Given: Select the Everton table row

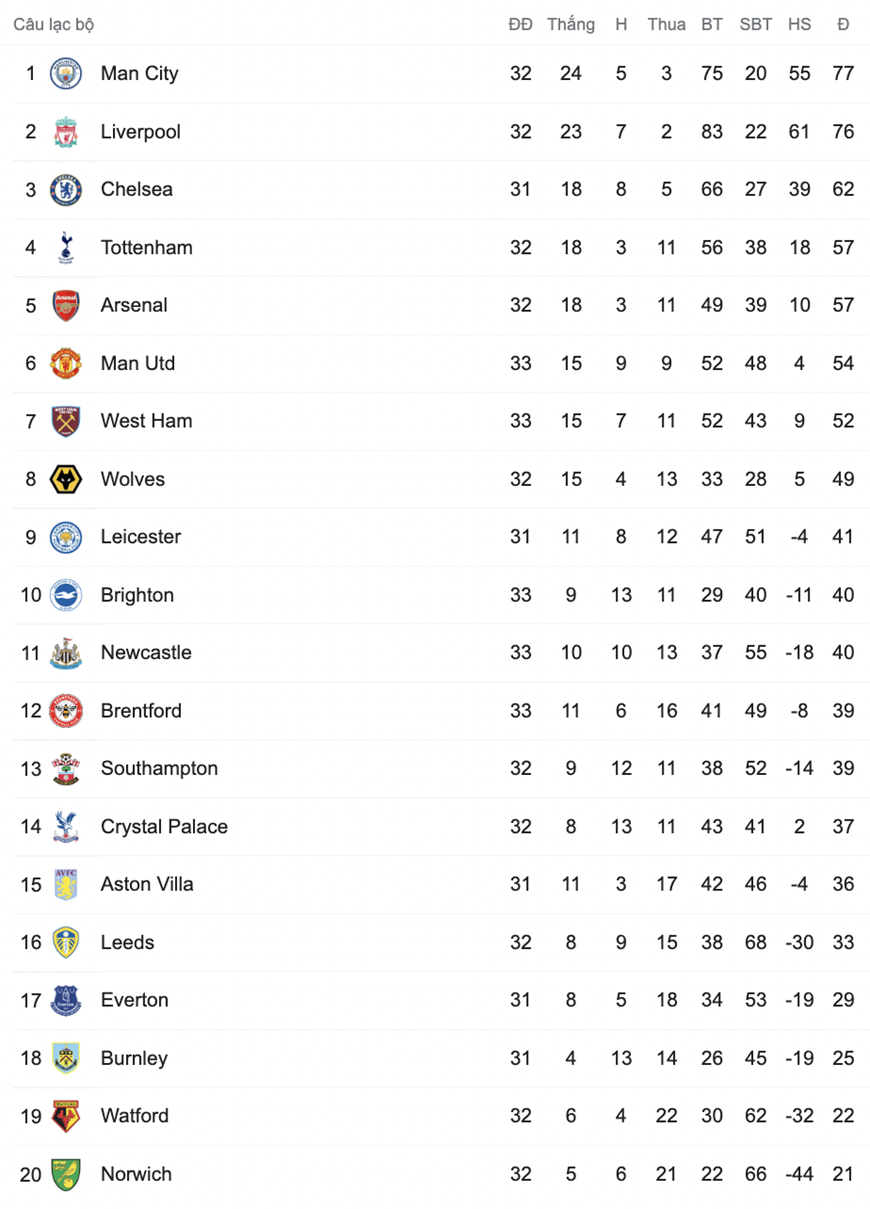Looking at the screenshot, I should [440, 1000].
